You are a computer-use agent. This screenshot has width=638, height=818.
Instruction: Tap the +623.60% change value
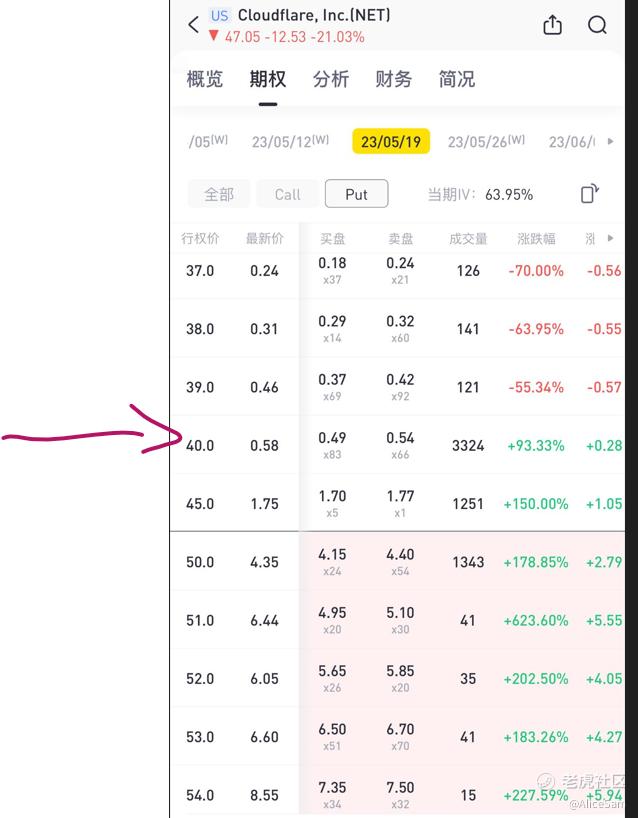(x=536, y=620)
